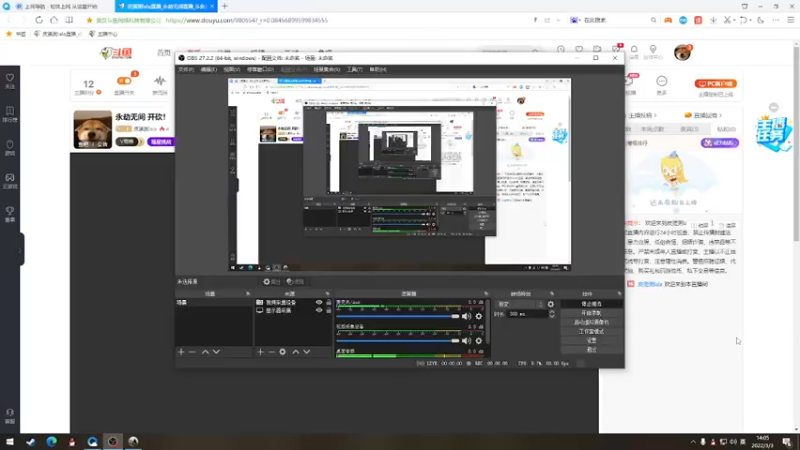Click the Douyu user avatar
The height and width of the screenshot is (450, 800).
tap(682, 53)
